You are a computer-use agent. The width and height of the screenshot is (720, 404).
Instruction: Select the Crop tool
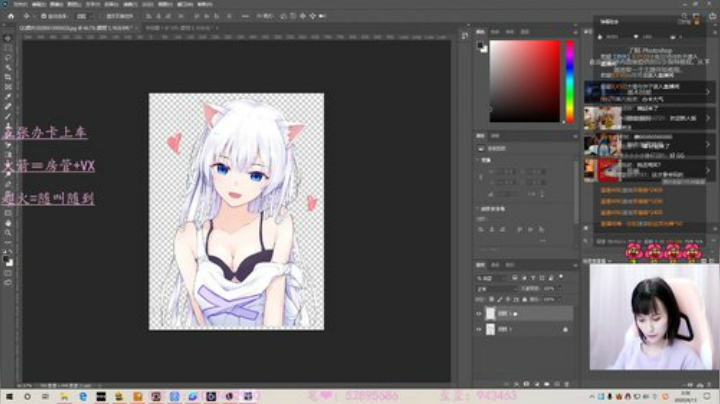tap(8, 77)
